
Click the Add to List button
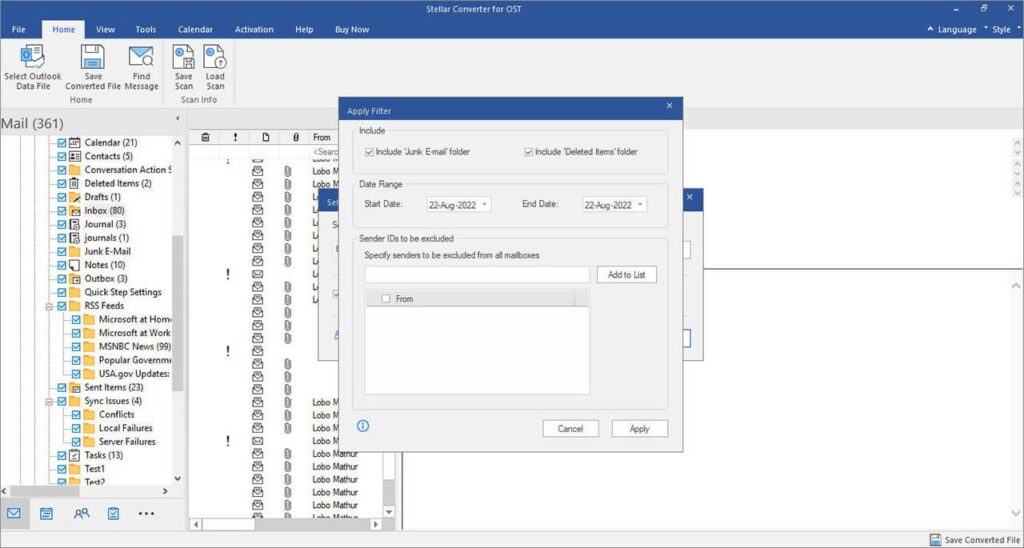(x=626, y=275)
